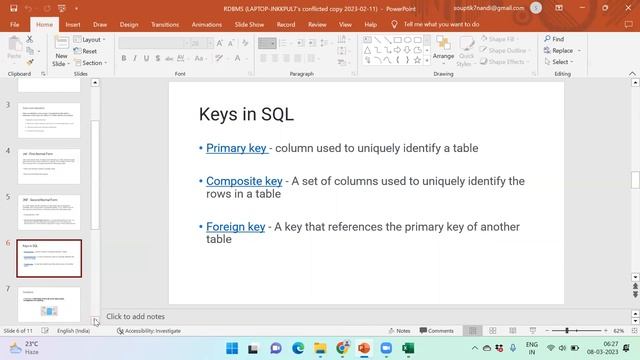640x360 pixels.
Task: Toggle the Notes pane button
Action: (x=399, y=331)
